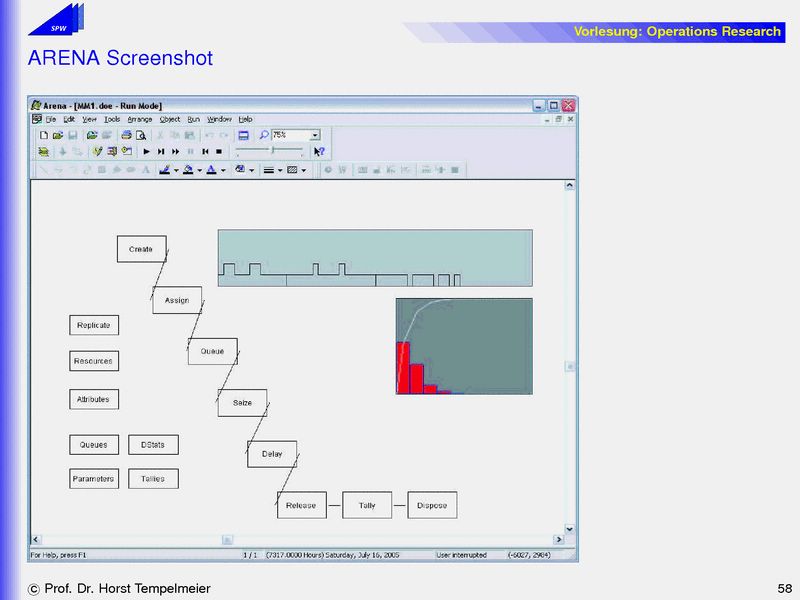Select the Dispose module block

pyautogui.click(x=432, y=505)
